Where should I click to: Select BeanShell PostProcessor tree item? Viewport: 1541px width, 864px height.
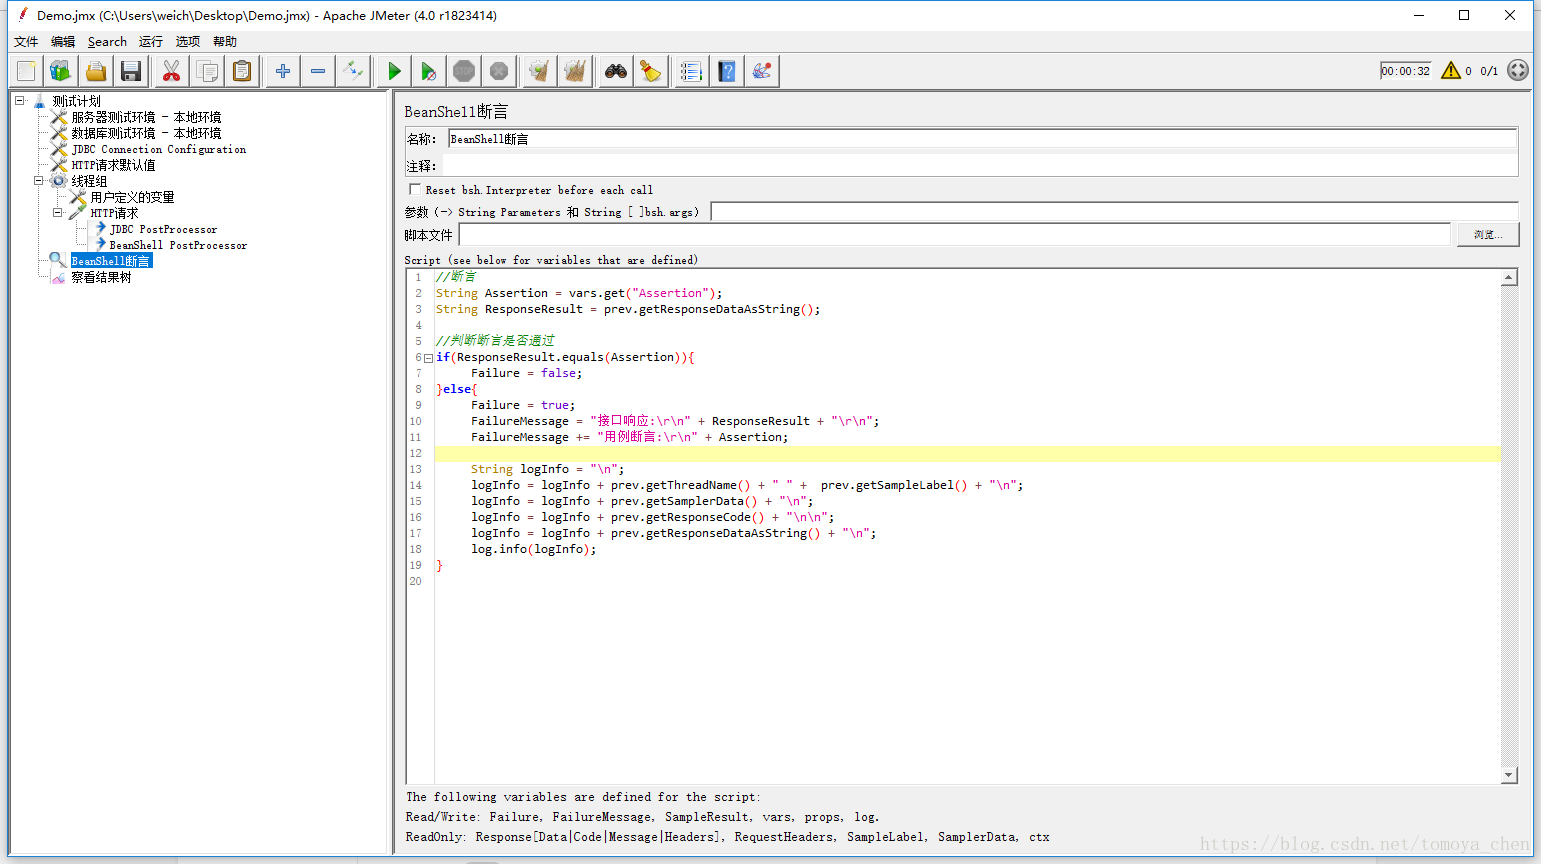pyautogui.click(x=178, y=245)
